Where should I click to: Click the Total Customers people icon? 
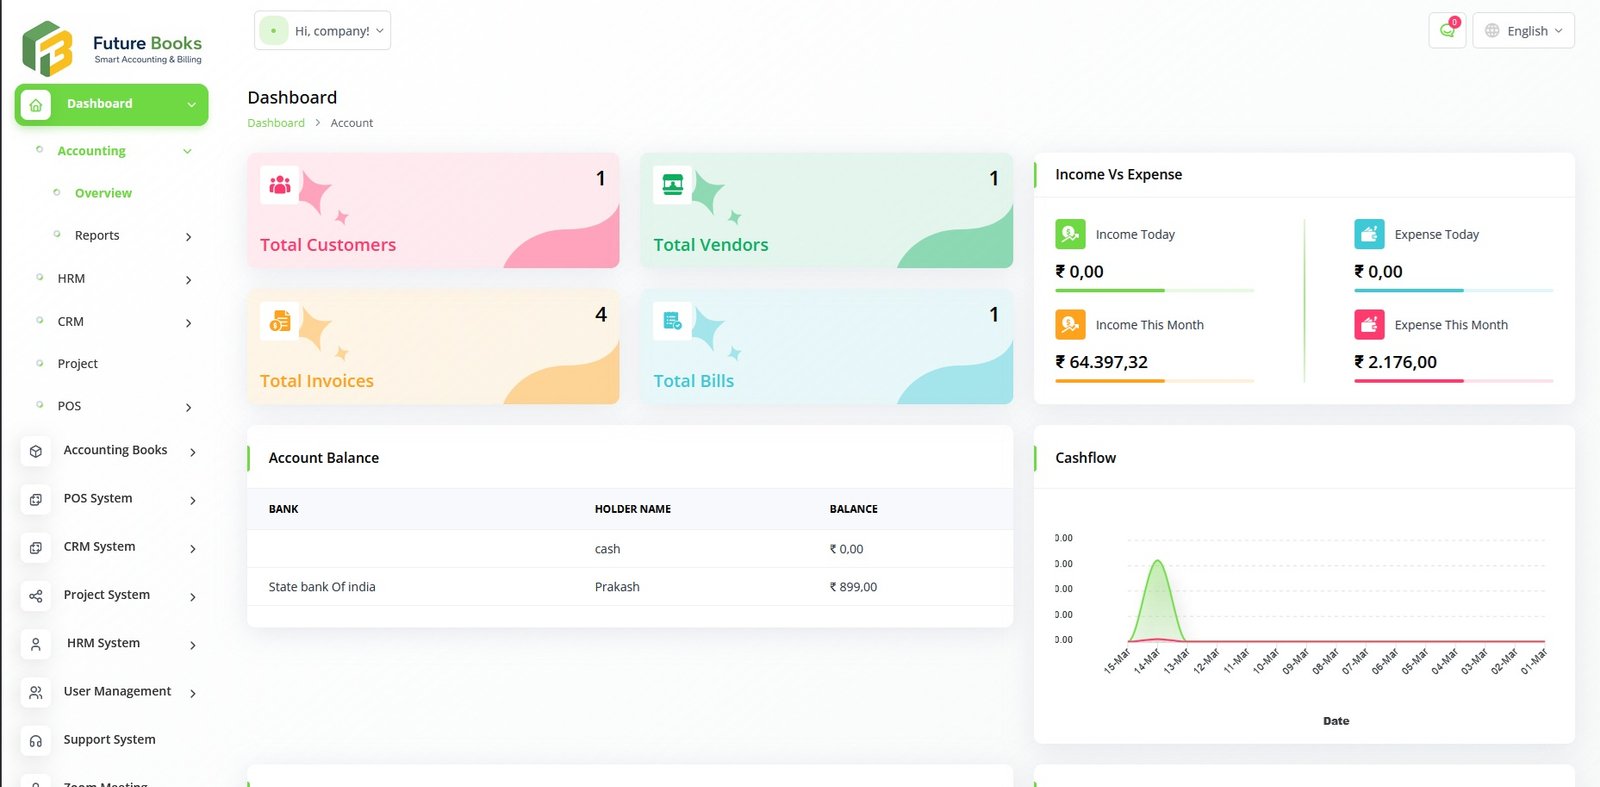[x=280, y=185]
